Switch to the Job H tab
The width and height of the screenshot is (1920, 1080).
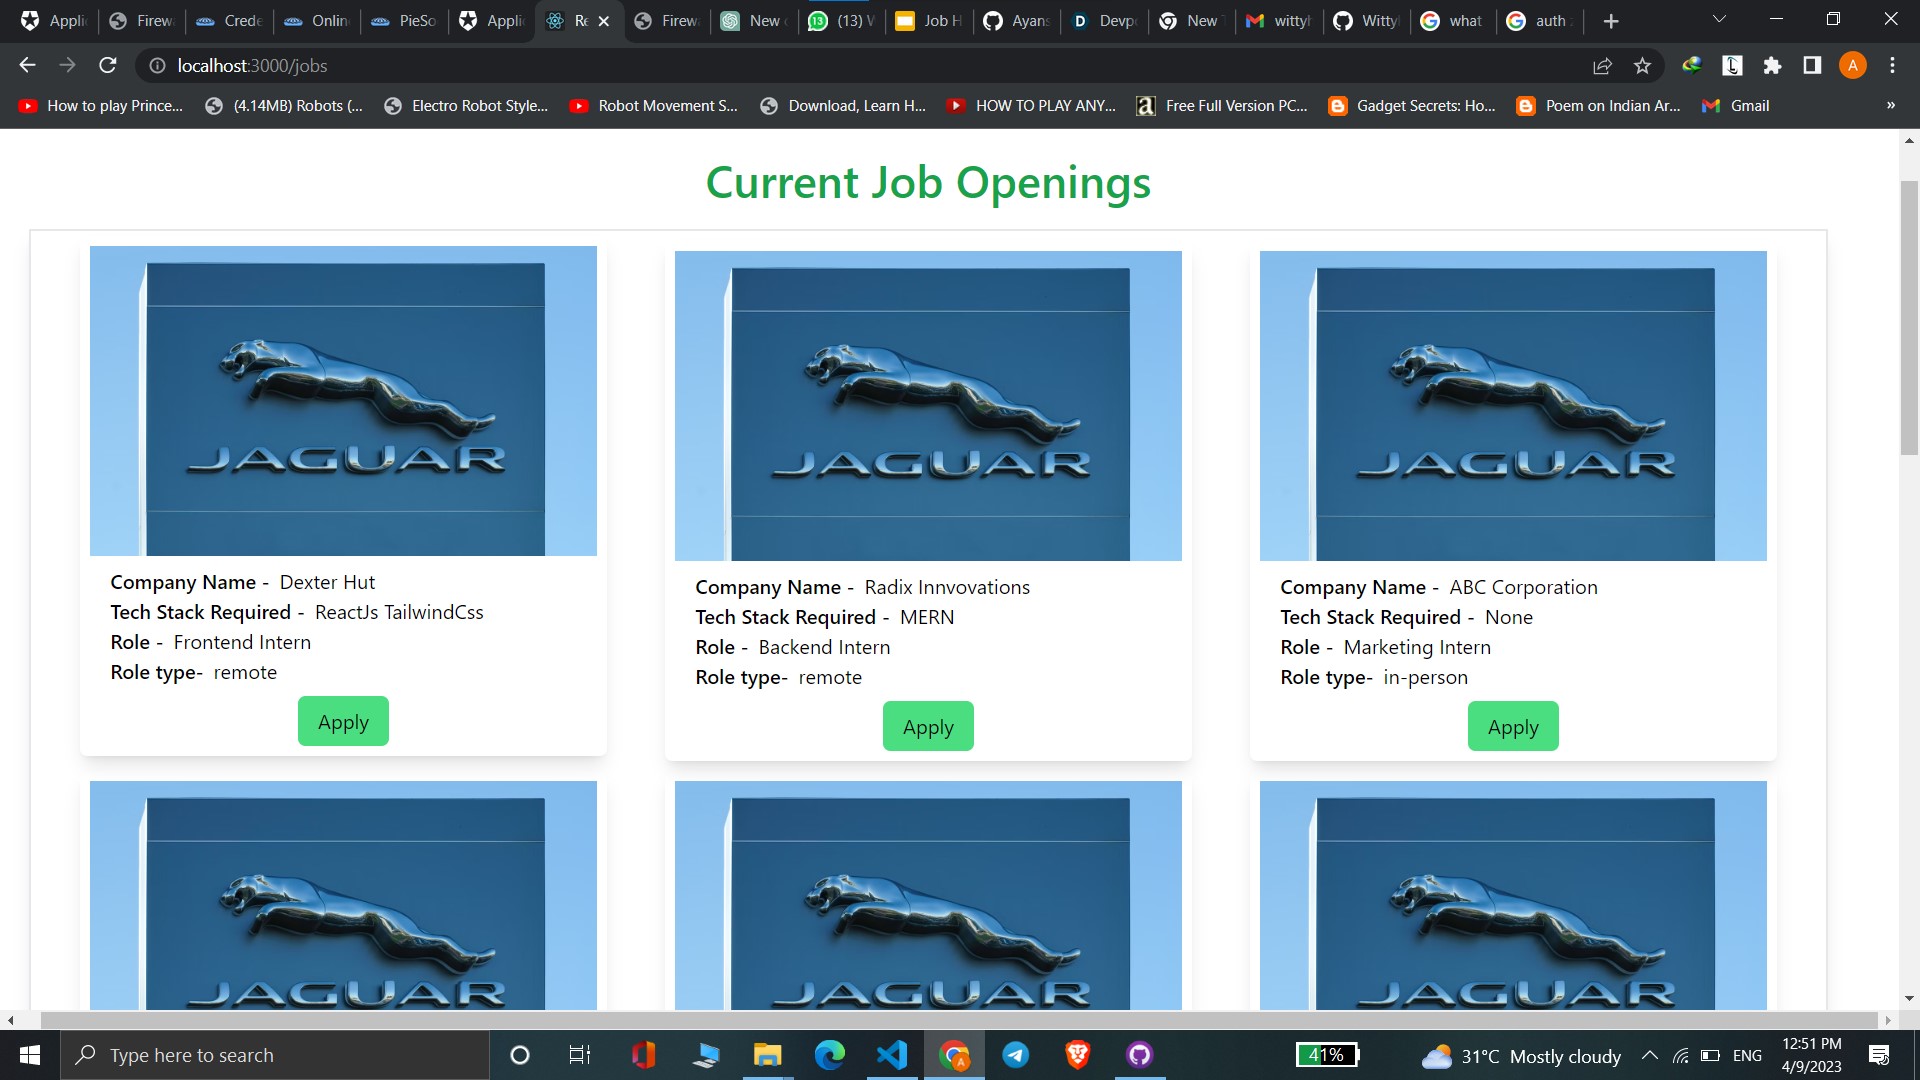(930, 20)
